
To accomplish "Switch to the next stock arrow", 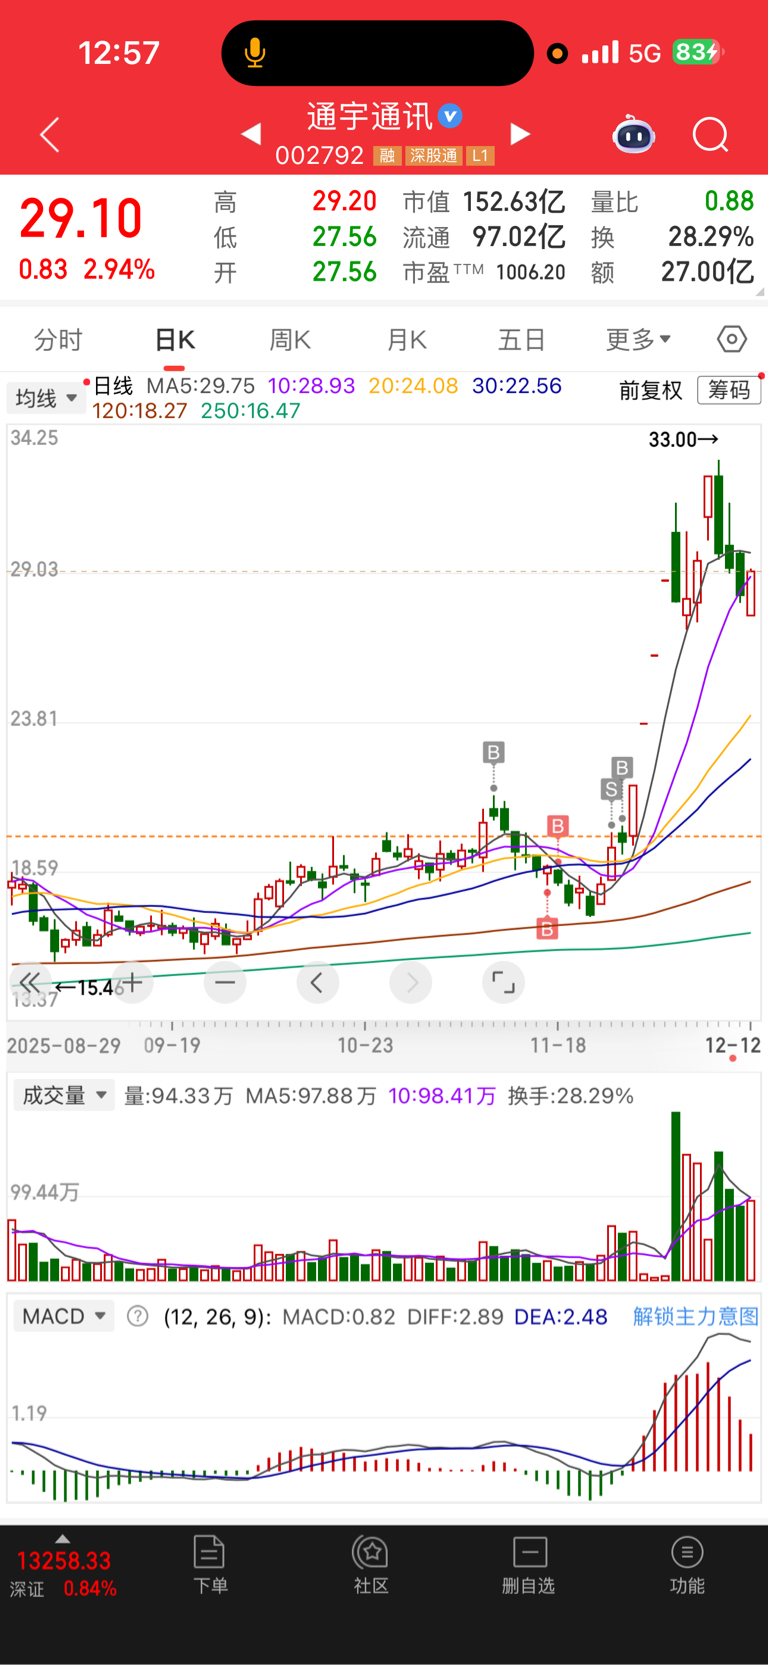I will tap(520, 134).
